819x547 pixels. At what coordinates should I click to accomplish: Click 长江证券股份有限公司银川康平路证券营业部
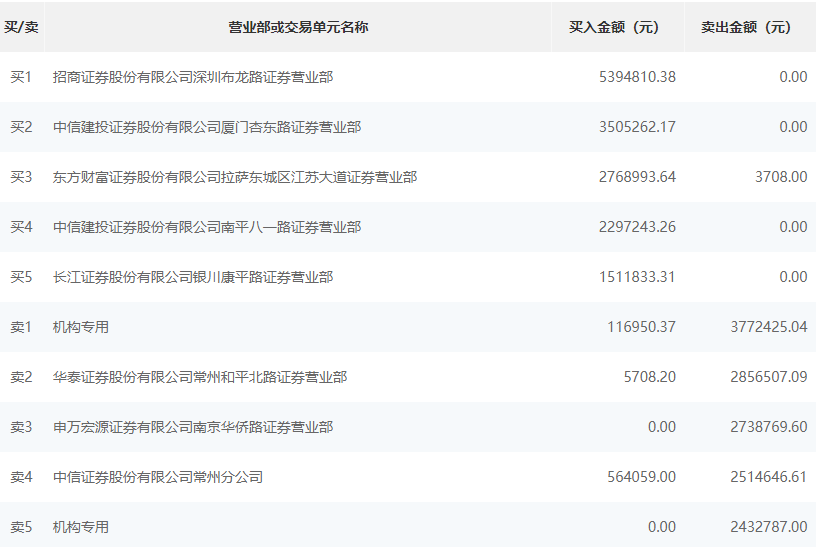click(x=193, y=277)
